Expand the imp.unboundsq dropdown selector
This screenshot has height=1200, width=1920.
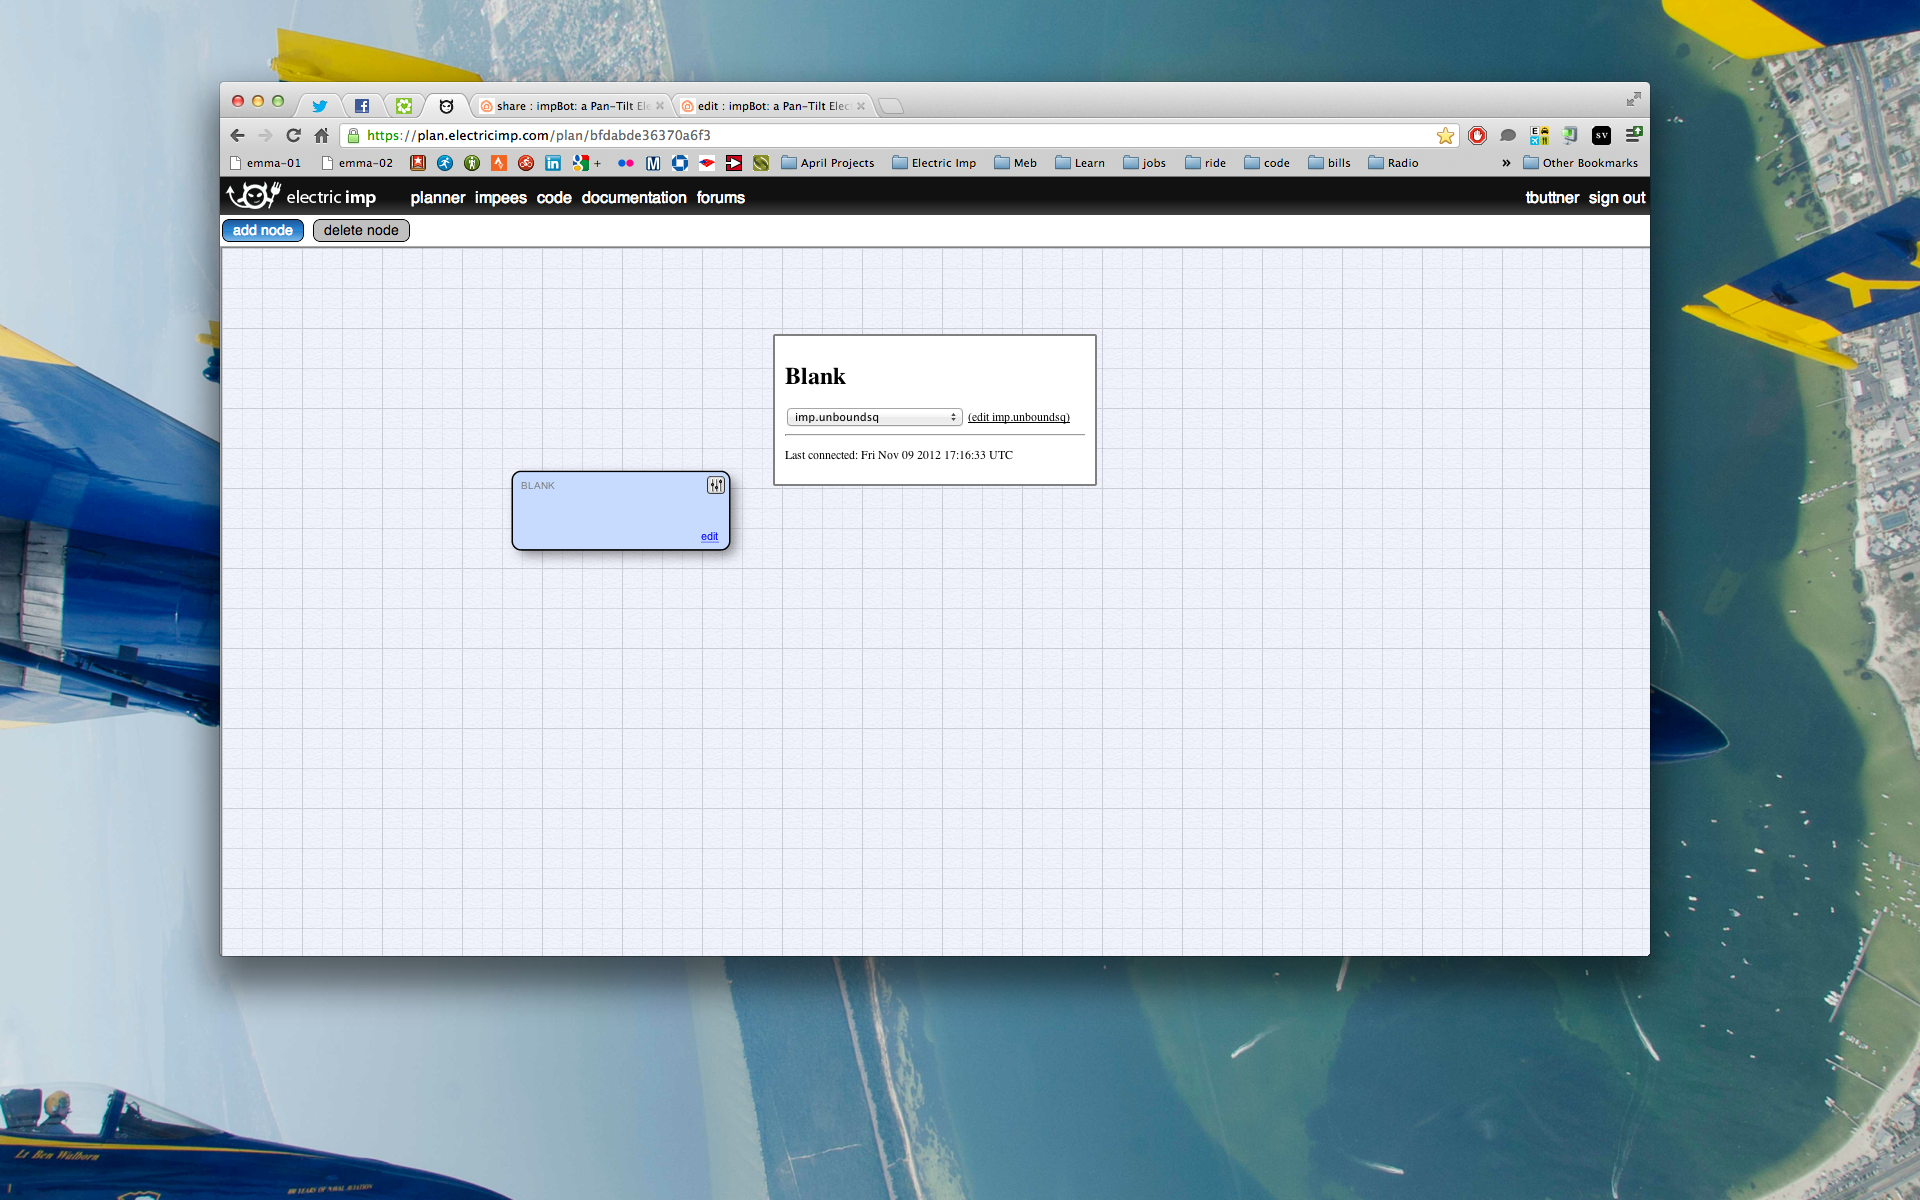click(x=951, y=416)
